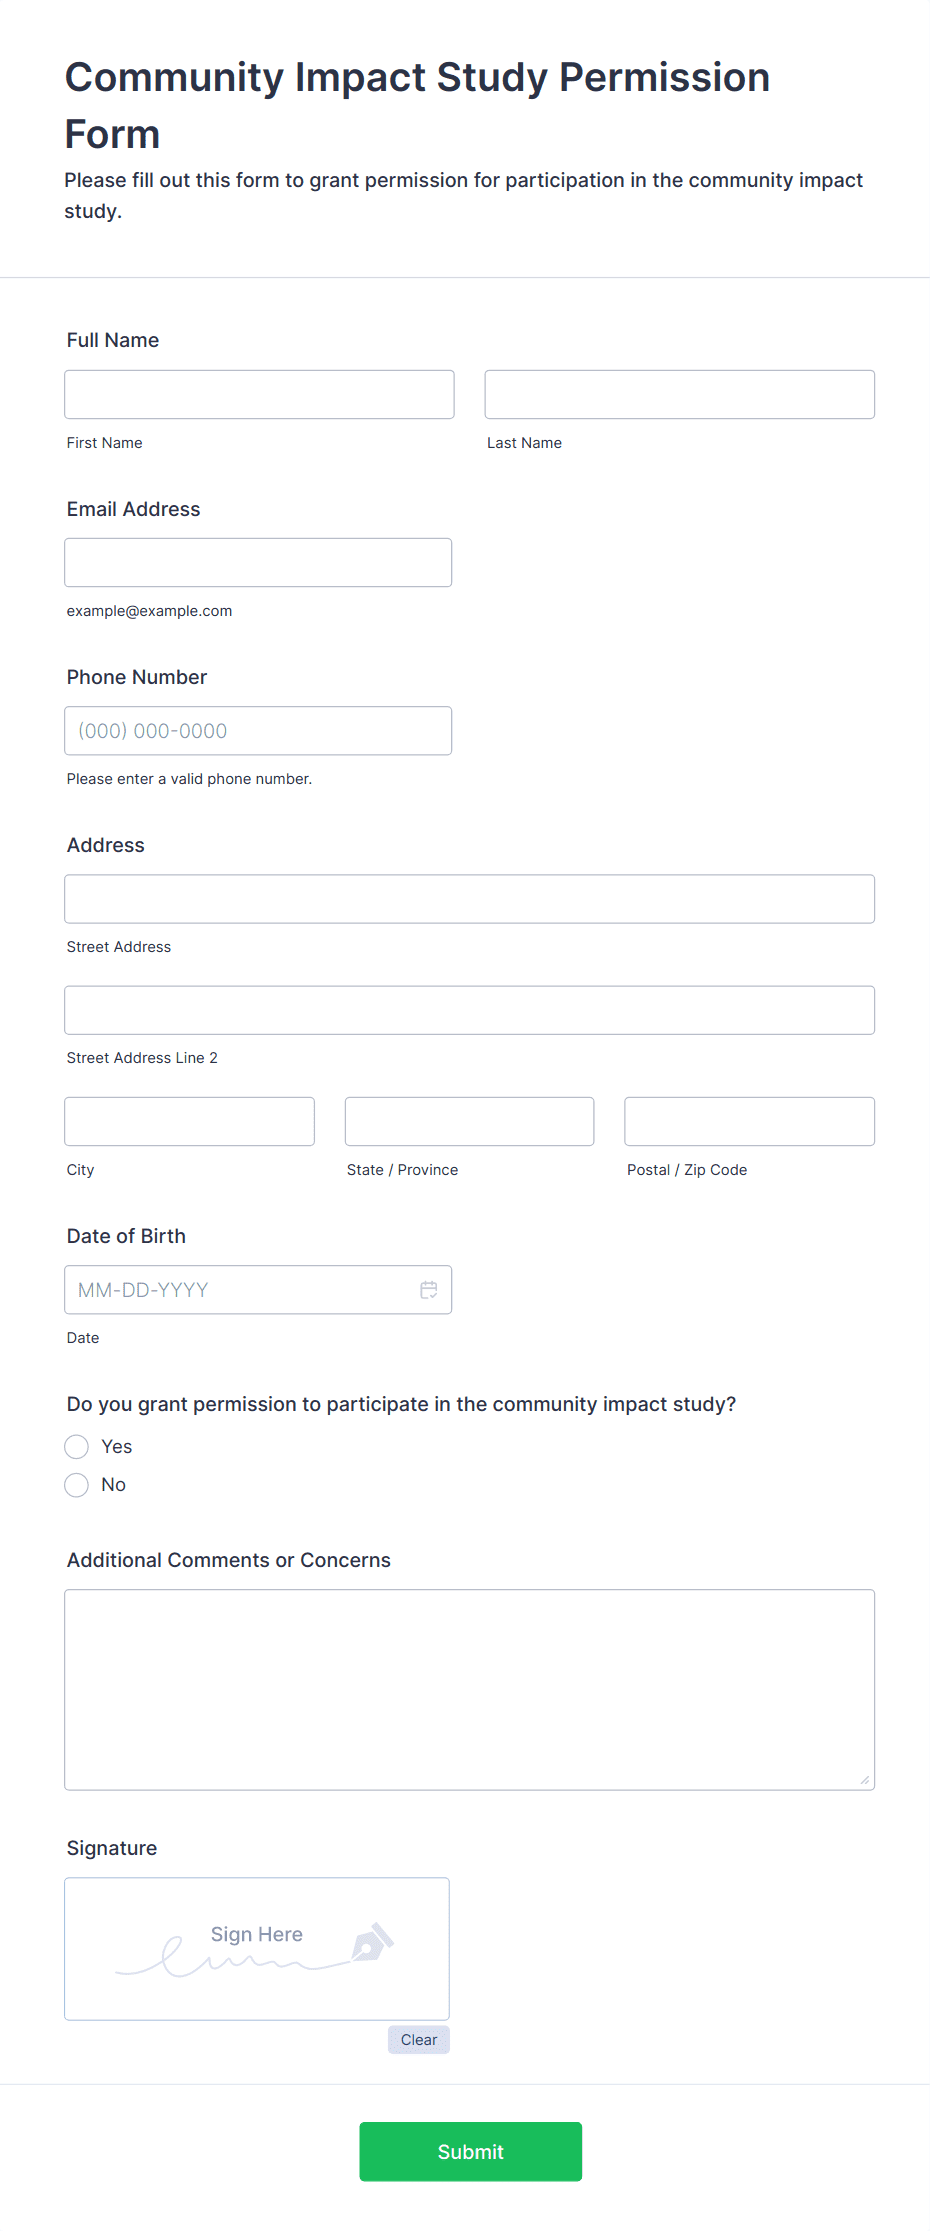
Task: Clear the signature field
Action: tap(418, 2039)
